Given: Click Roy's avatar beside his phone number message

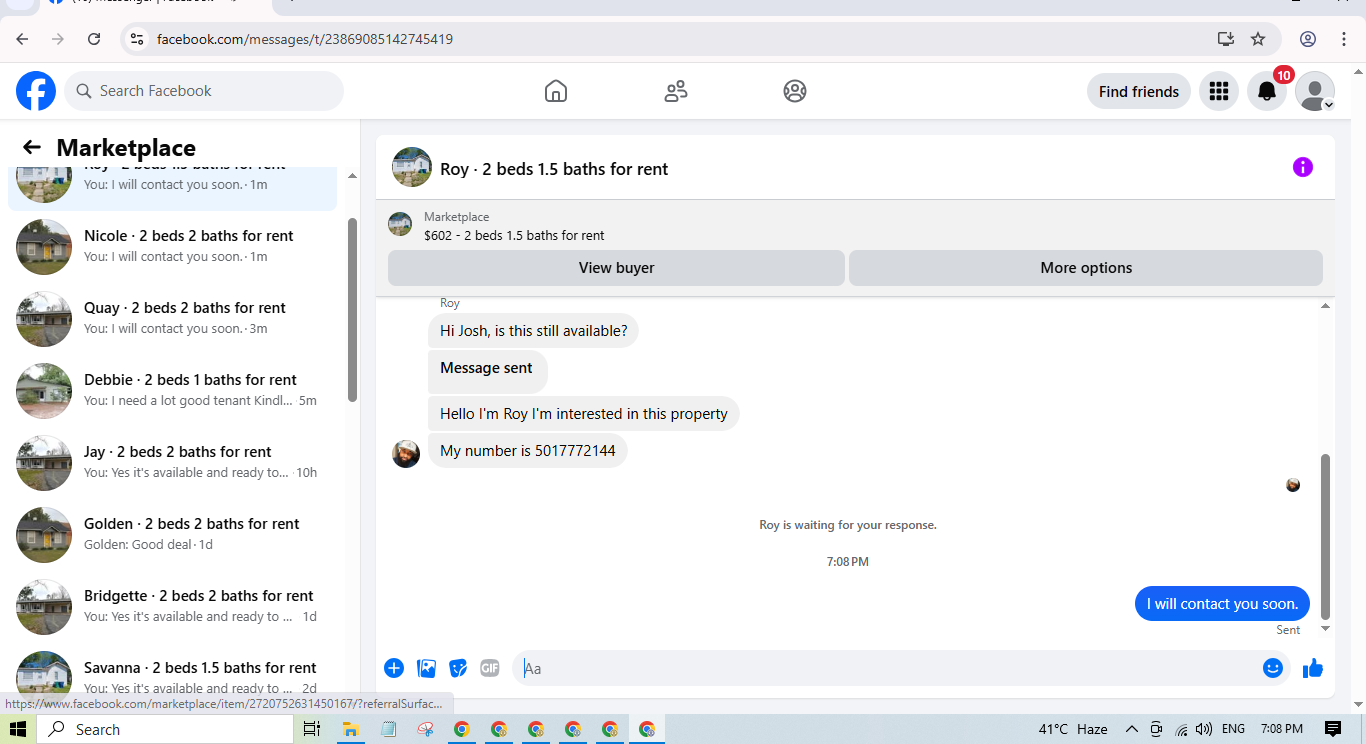Looking at the screenshot, I should pos(406,454).
